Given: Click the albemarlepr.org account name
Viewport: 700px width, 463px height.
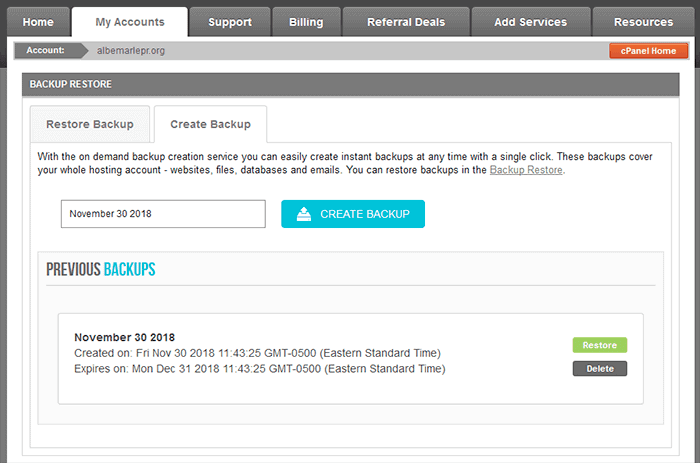Looking at the screenshot, I should click(131, 51).
